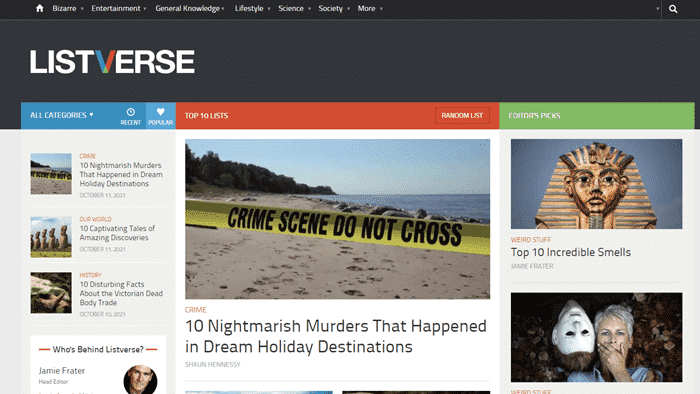
Task: Open Top 10 Incredible Smells article
Action: pyautogui.click(x=571, y=252)
